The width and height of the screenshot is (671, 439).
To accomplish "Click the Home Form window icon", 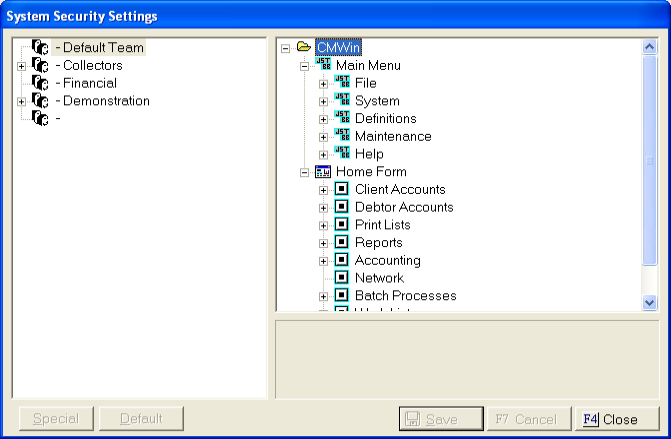I will tap(323, 172).
